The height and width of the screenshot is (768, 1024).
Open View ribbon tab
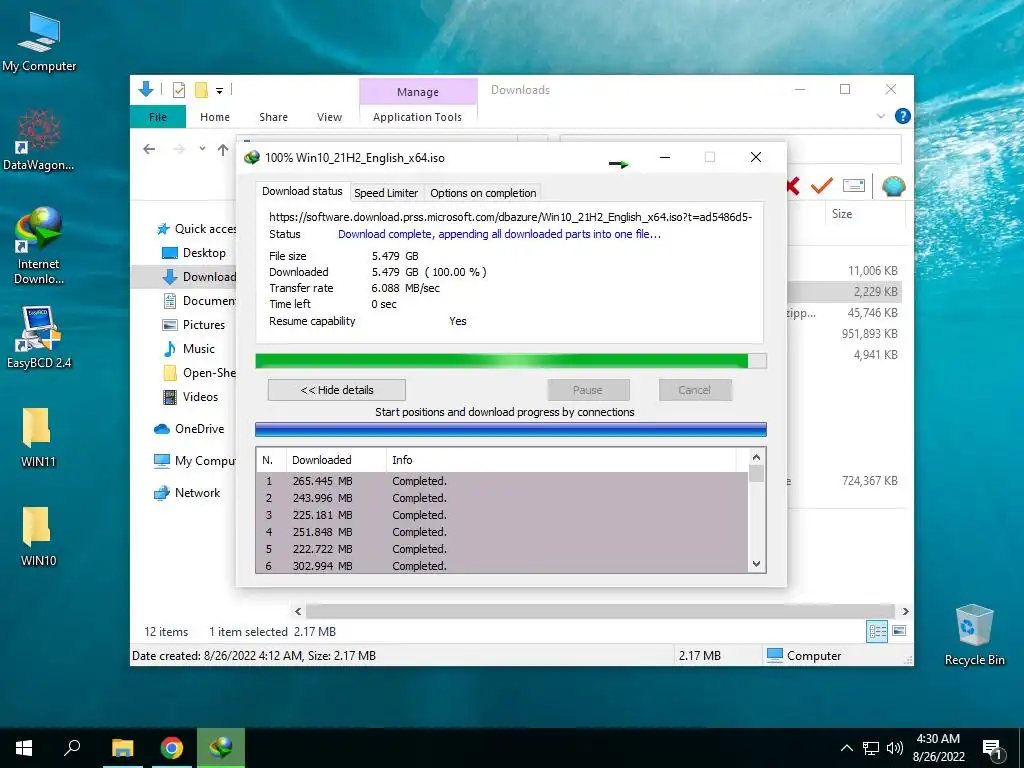click(329, 117)
